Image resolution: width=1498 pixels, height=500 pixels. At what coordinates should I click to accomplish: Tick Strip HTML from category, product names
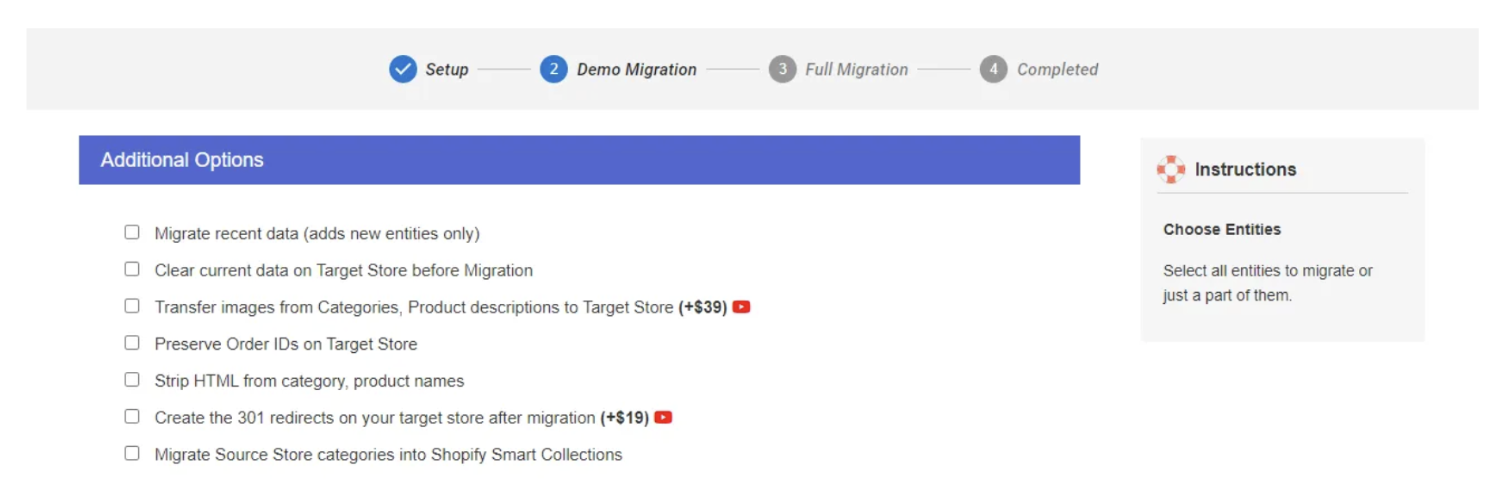tap(132, 380)
